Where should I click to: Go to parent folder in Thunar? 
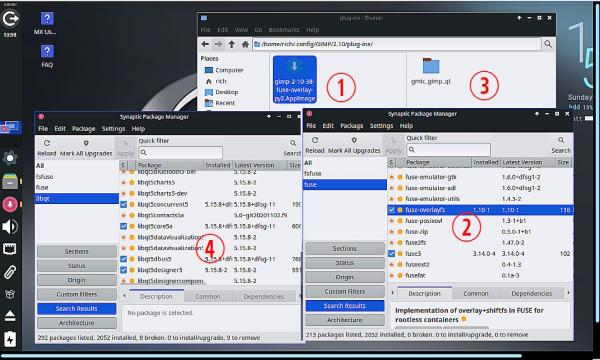232,44
